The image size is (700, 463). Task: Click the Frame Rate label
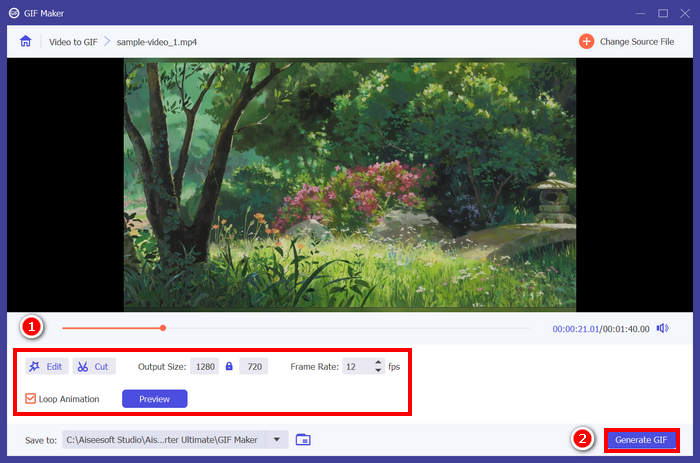(314, 367)
